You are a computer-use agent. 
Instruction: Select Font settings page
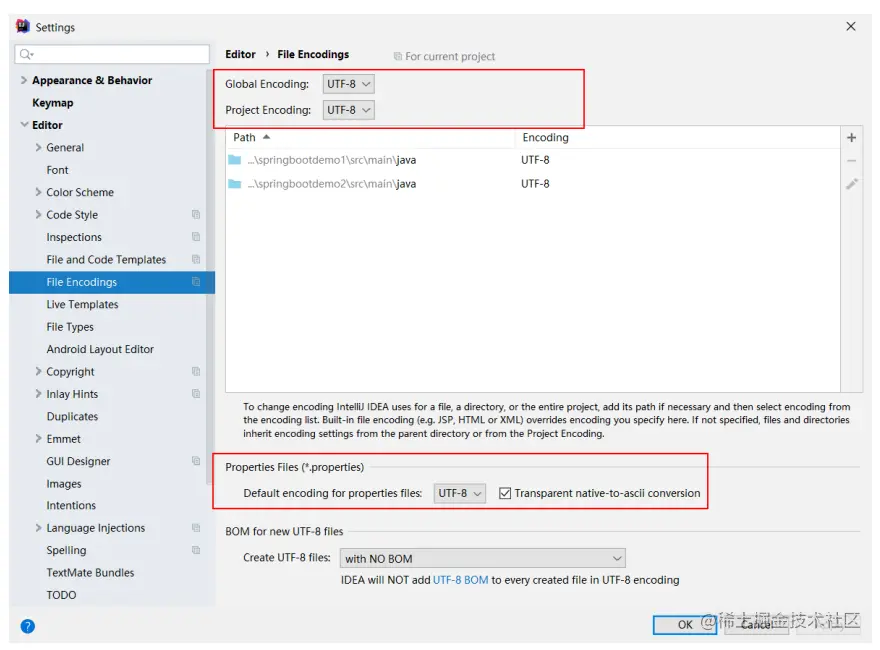click(x=57, y=170)
